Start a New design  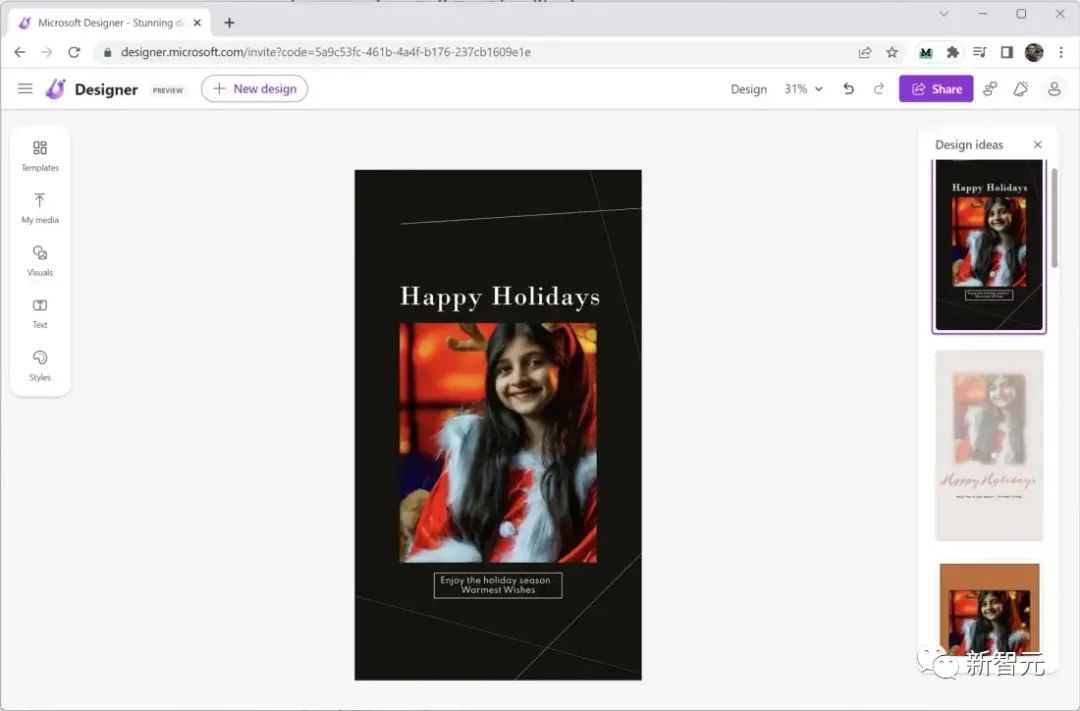click(254, 89)
